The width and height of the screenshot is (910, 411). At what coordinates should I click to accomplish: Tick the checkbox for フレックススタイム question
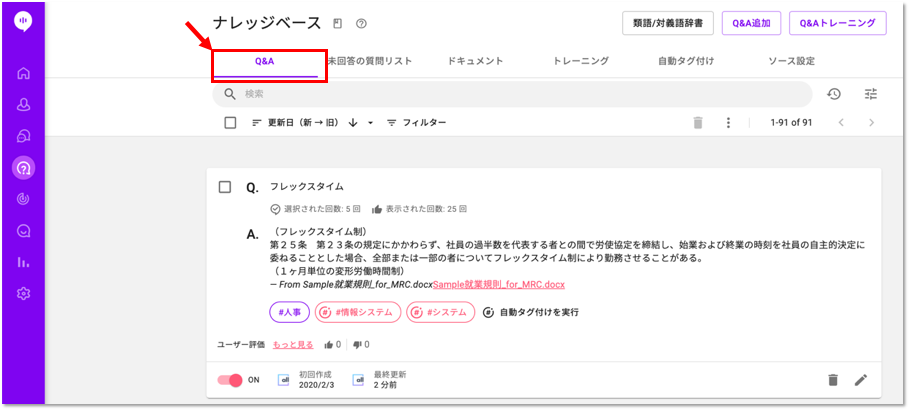[x=225, y=187]
